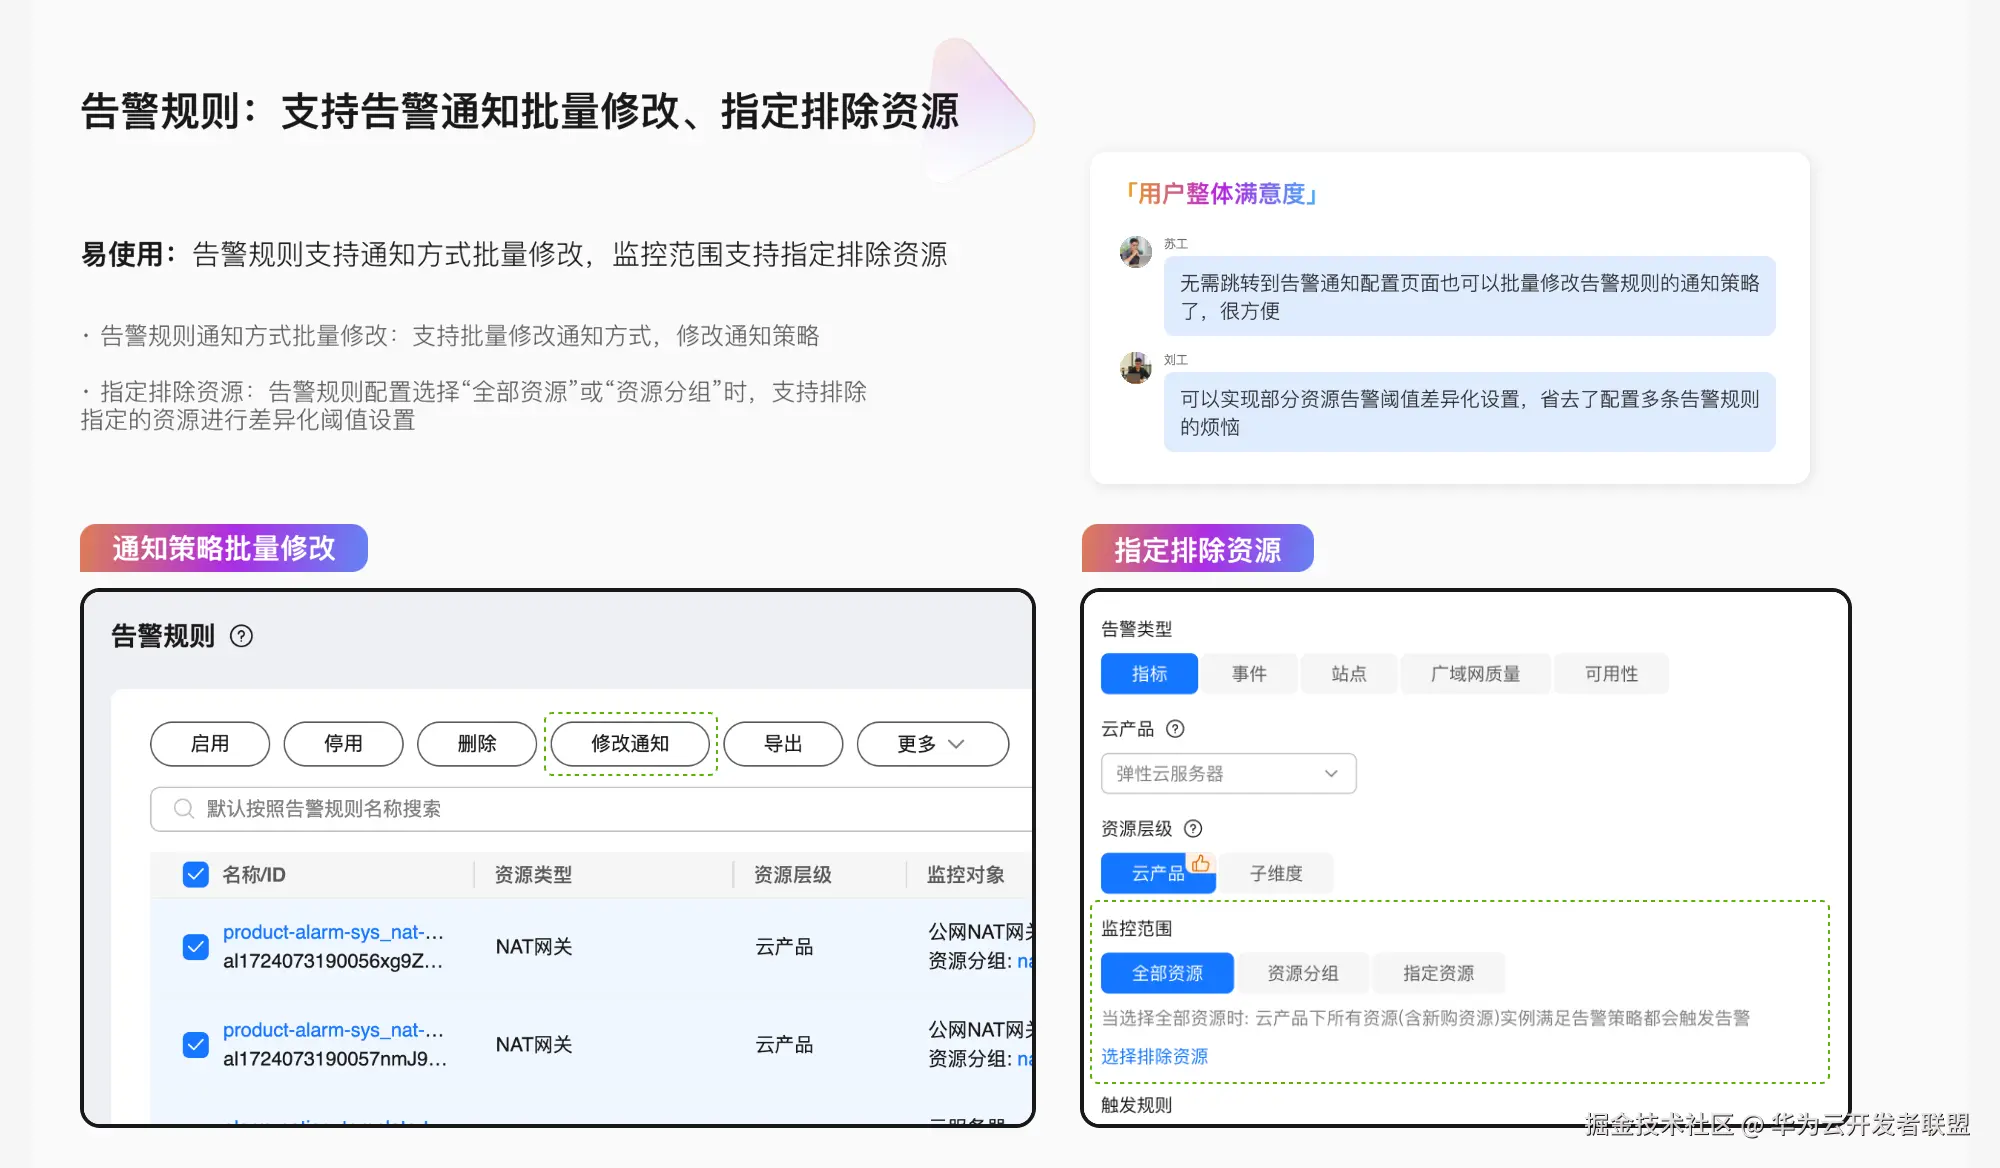Click 苏工's user avatar
The width and height of the screenshot is (2000, 1168).
point(1135,252)
